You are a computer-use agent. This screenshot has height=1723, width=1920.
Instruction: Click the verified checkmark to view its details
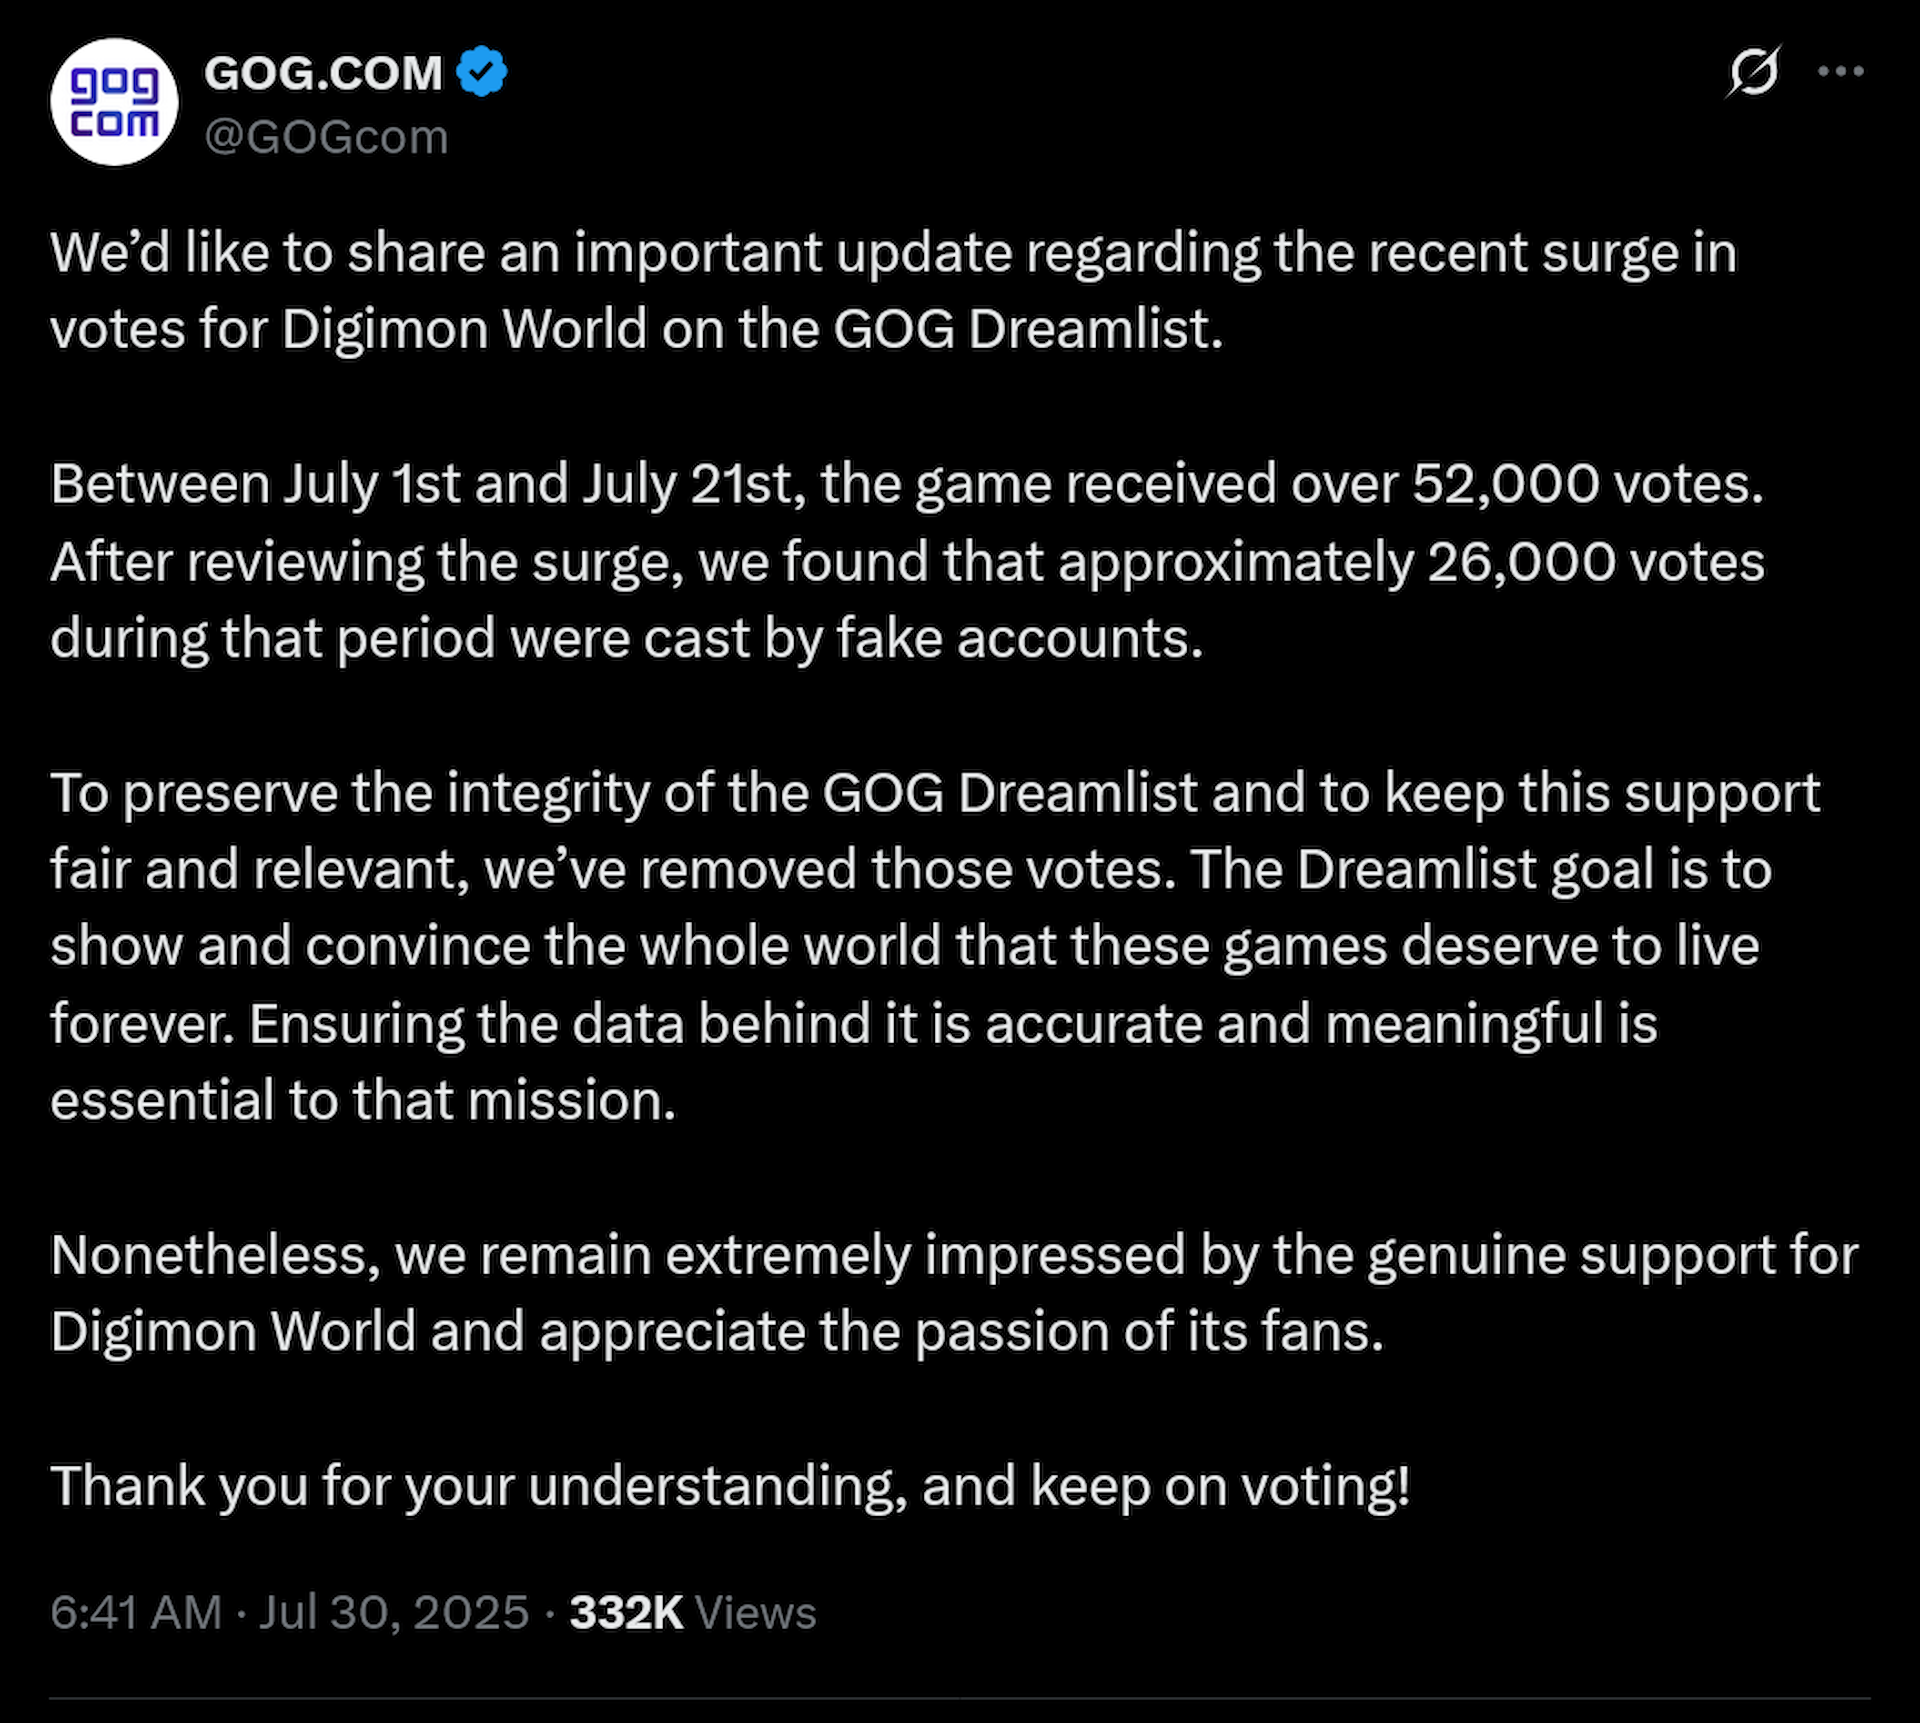[x=483, y=70]
